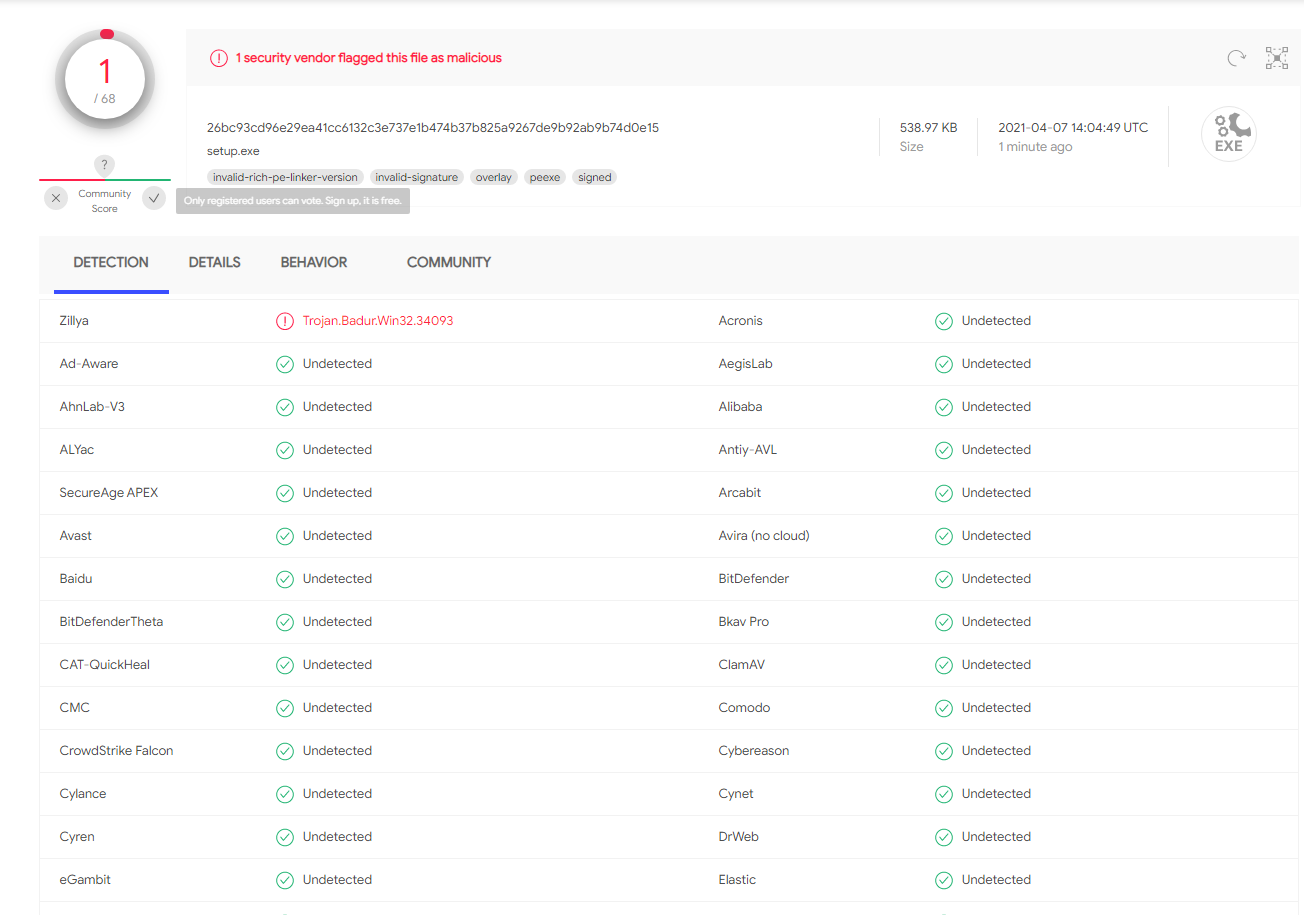Viewport: 1304px width, 915px height.
Task: Click the green check icon for eGambit
Action: pos(285,880)
